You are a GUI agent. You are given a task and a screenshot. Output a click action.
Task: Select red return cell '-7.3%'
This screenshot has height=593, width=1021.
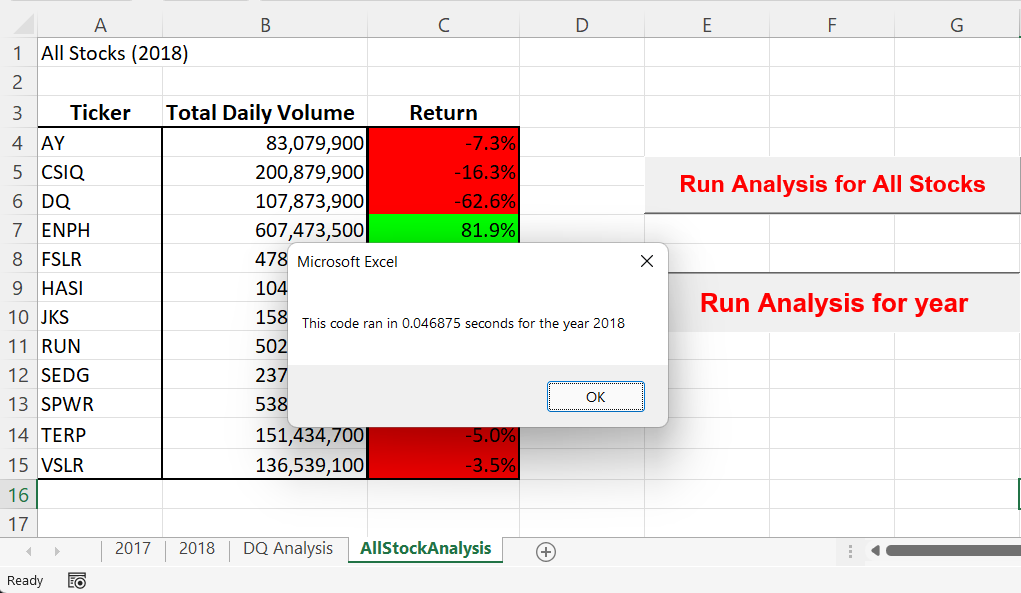point(443,143)
